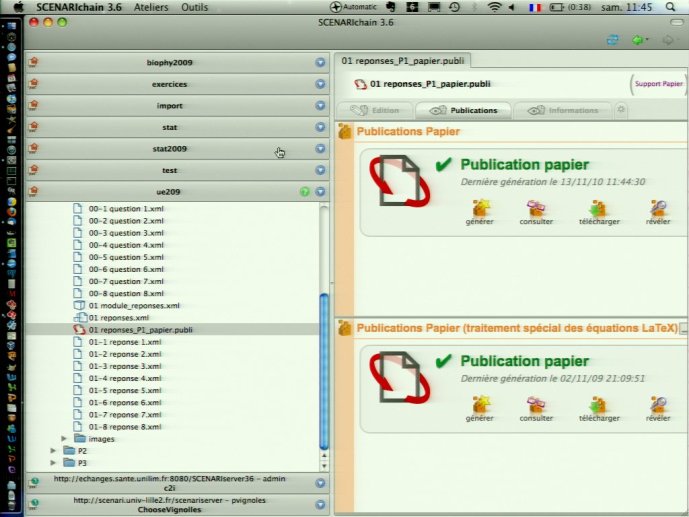Viewport: 689px width, 517px height.
Task: Open the Outils menu
Action: (x=195, y=7)
